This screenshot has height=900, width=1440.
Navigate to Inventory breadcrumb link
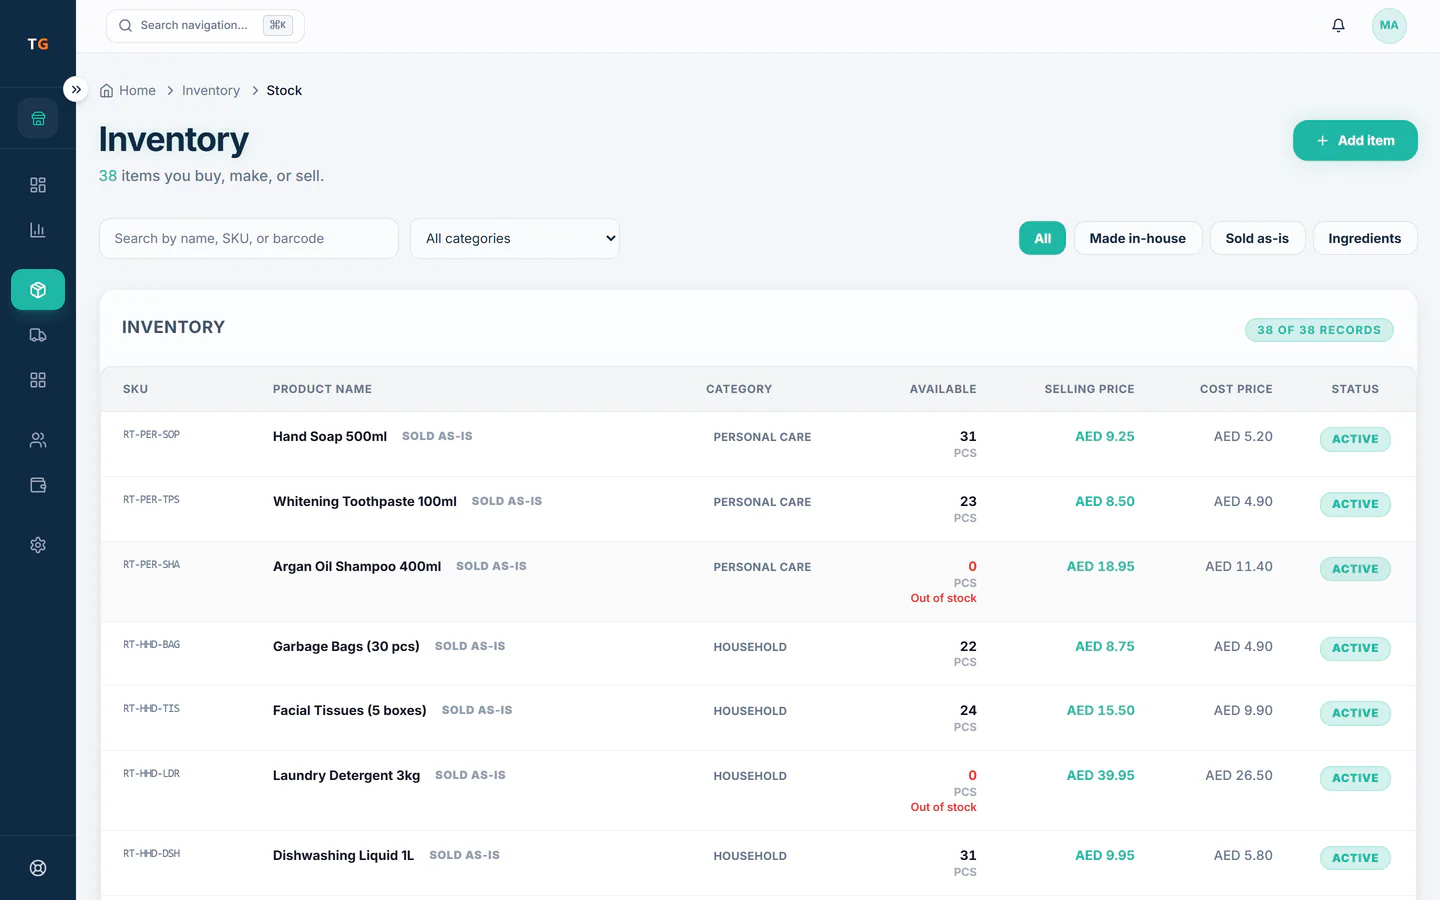tap(211, 91)
